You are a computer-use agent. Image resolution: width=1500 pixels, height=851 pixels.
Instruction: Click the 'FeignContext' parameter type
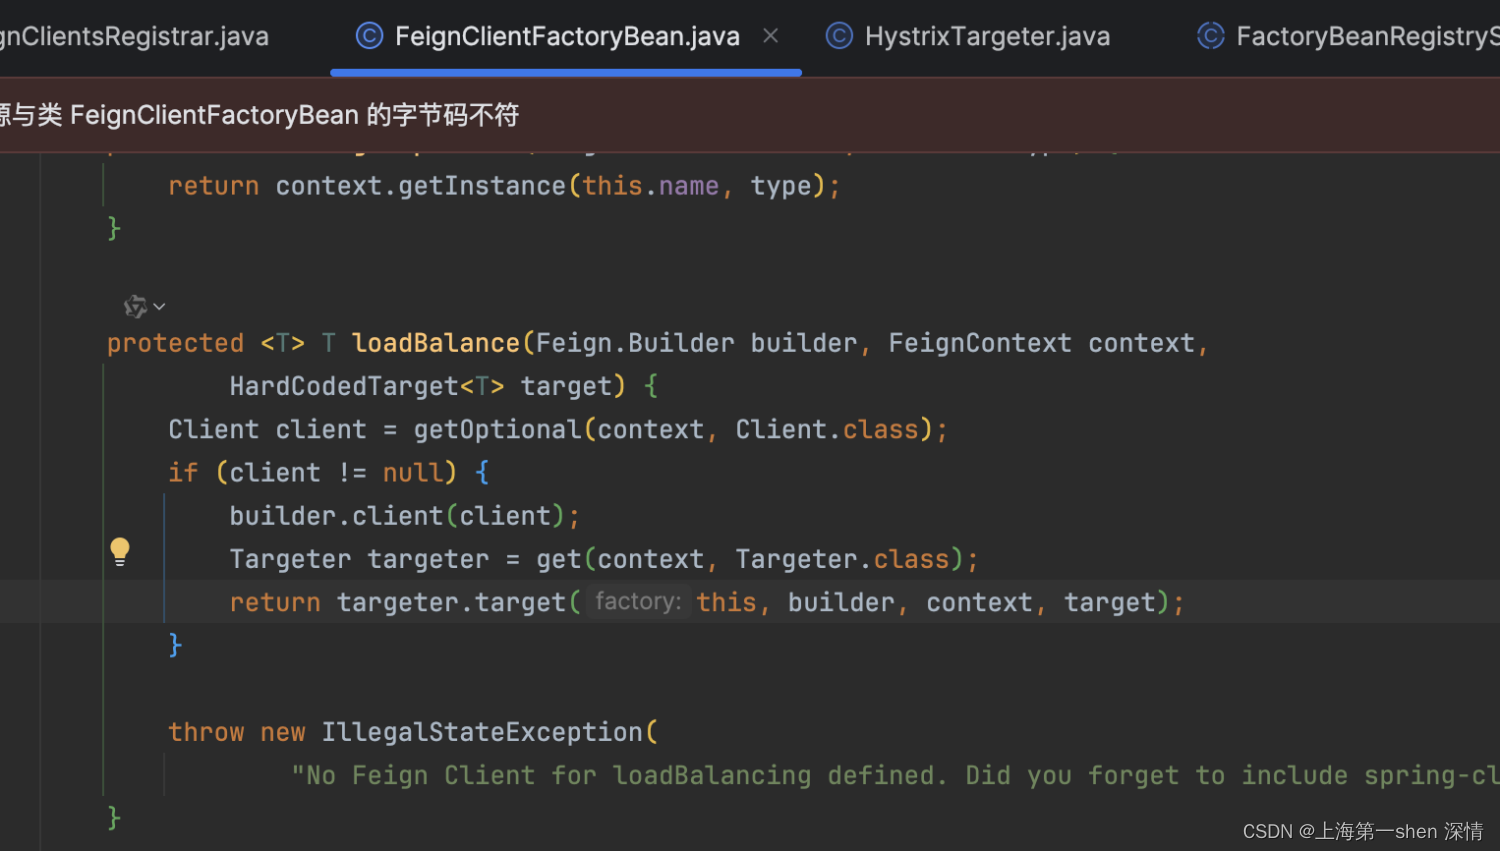pyautogui.click(x=980, y=343)
